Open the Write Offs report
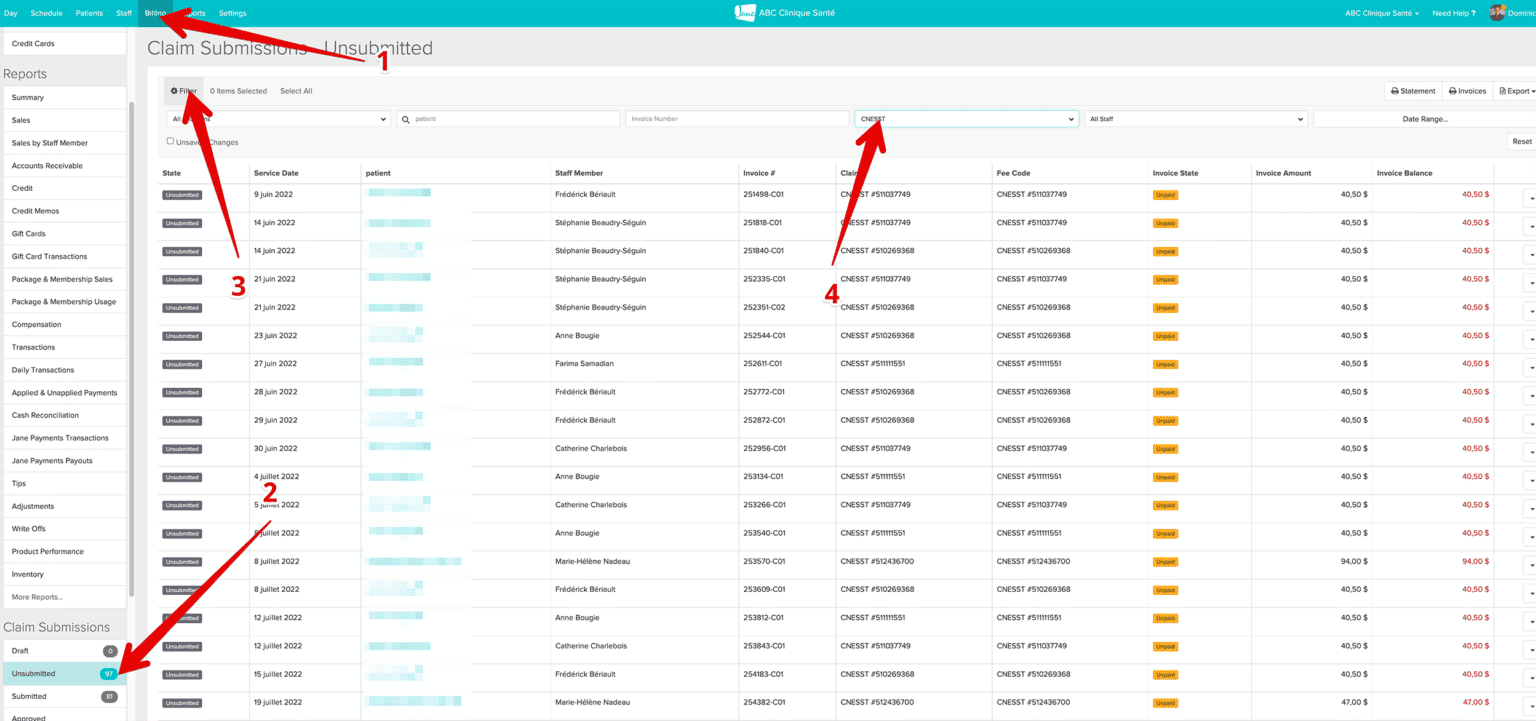Screen dimensions: 1536x721 [x=64, y=529]
